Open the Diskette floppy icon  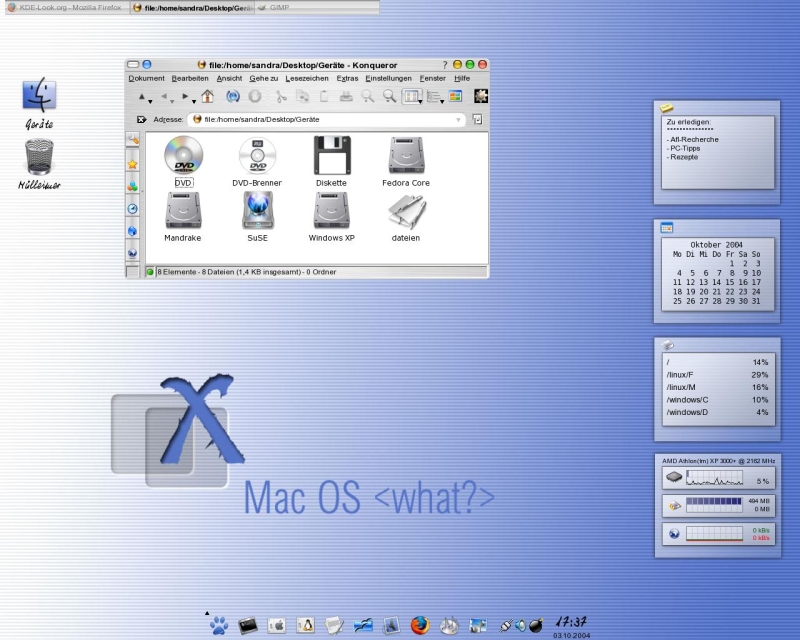[x=332, y=155]
